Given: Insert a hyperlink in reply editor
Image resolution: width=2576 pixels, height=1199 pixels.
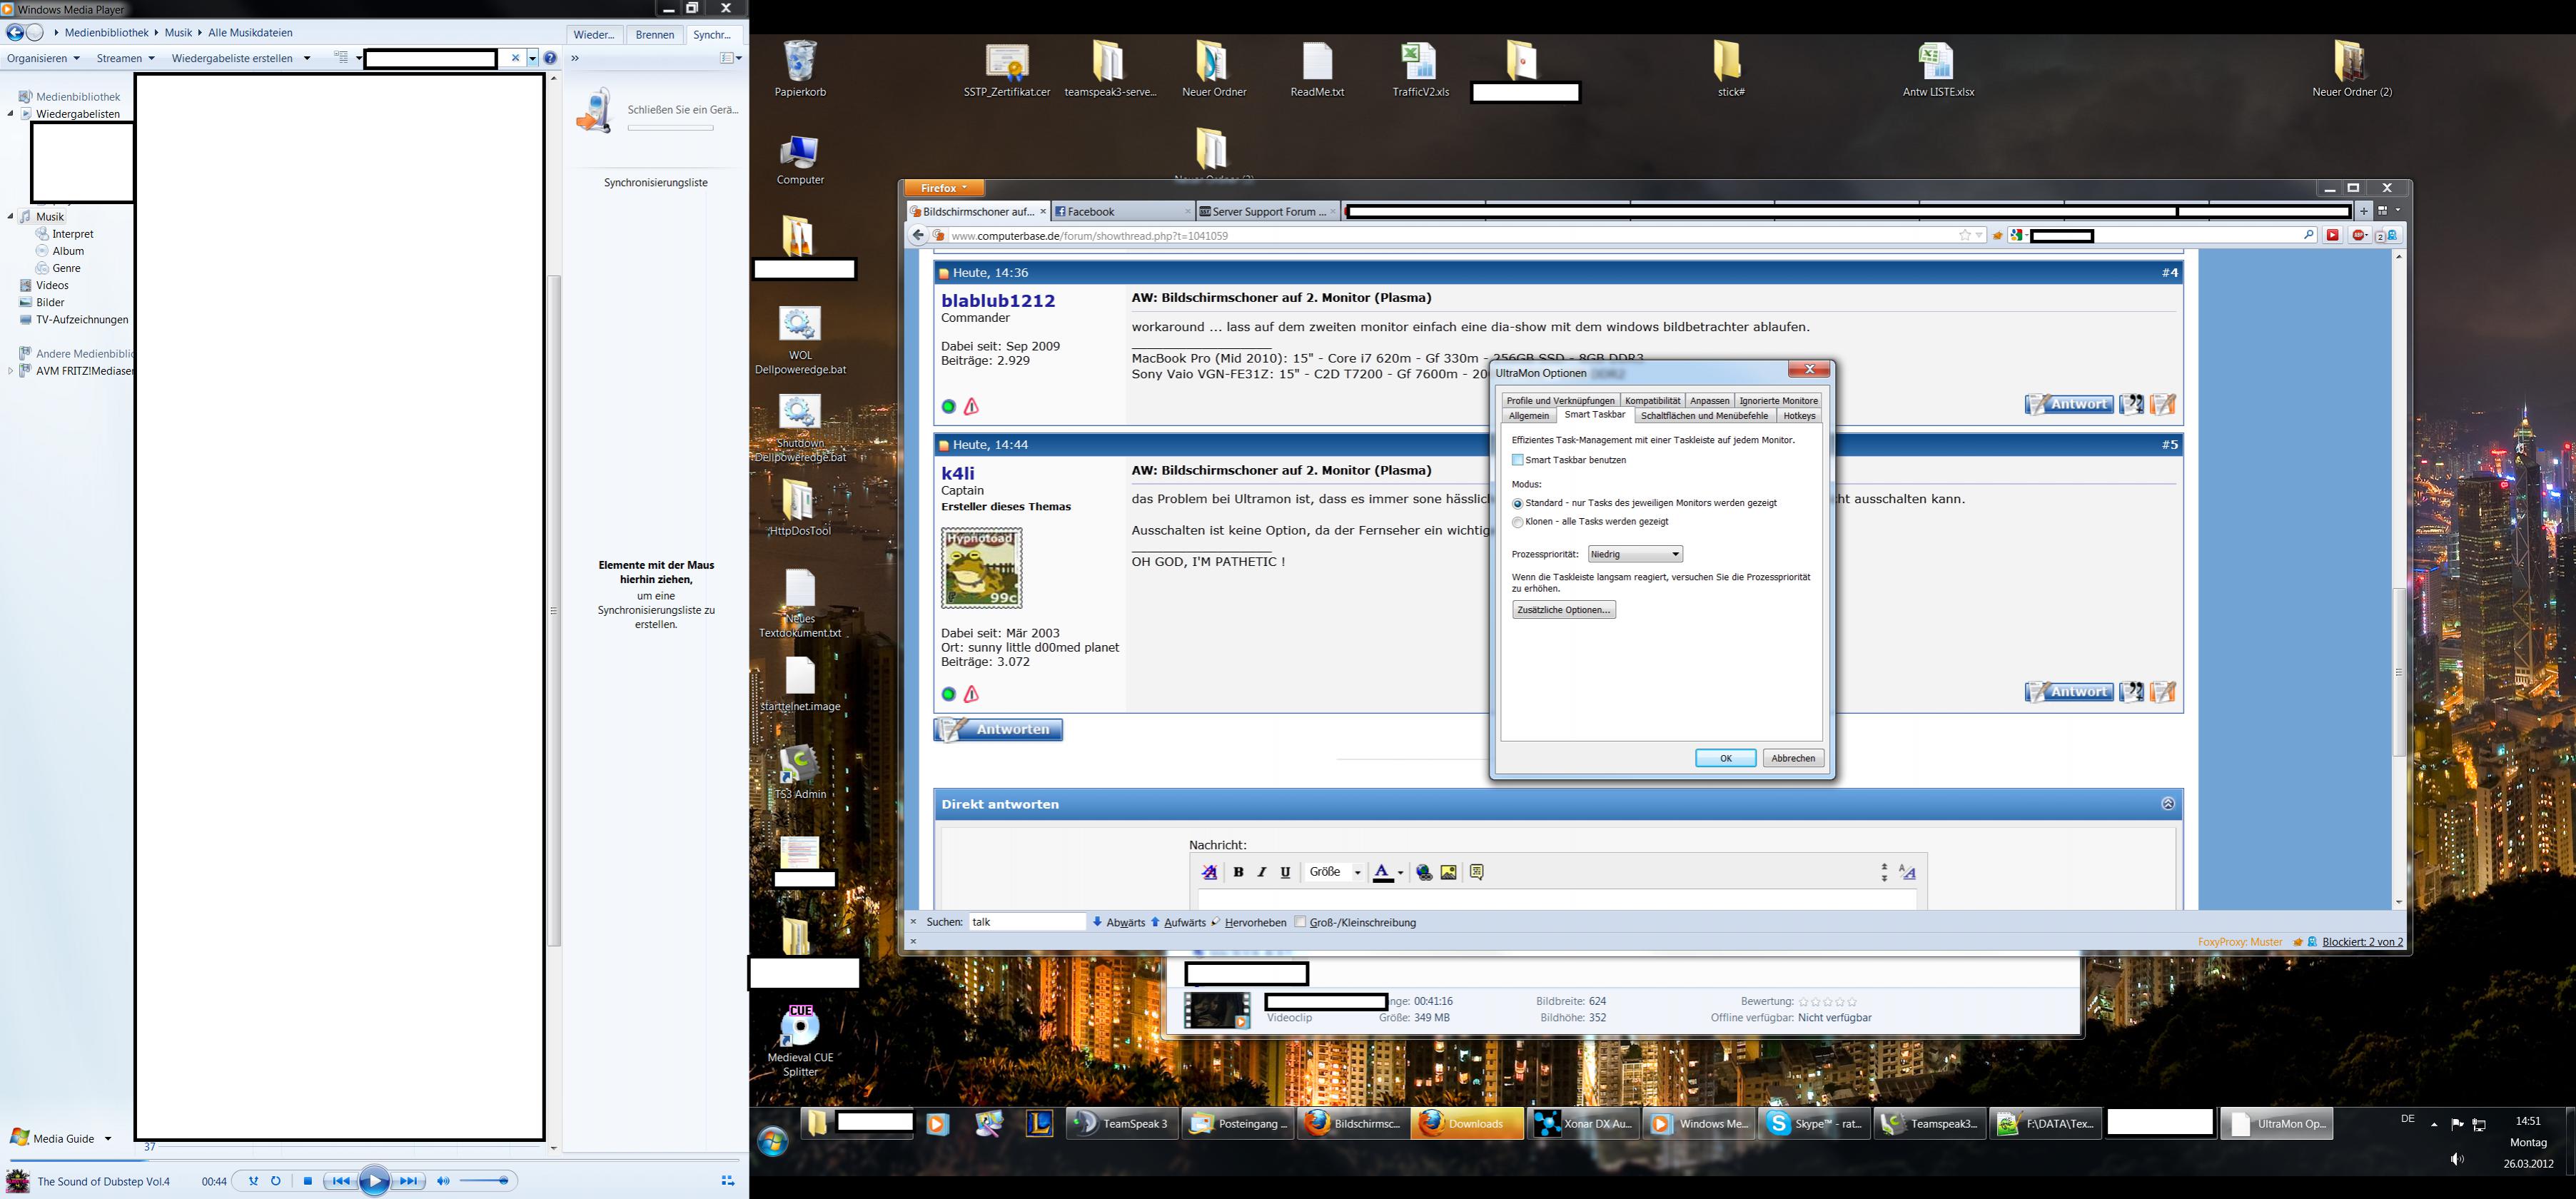Looking at the screenshot, I should (1424, 872).
